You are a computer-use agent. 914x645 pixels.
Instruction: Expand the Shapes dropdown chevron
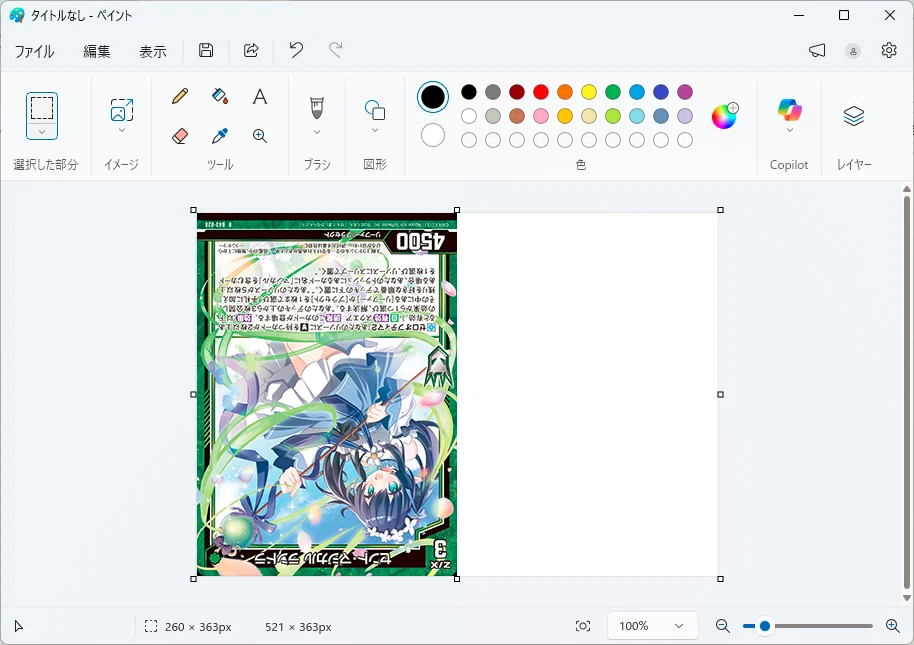pyautogui.click(x=375, y=131)
